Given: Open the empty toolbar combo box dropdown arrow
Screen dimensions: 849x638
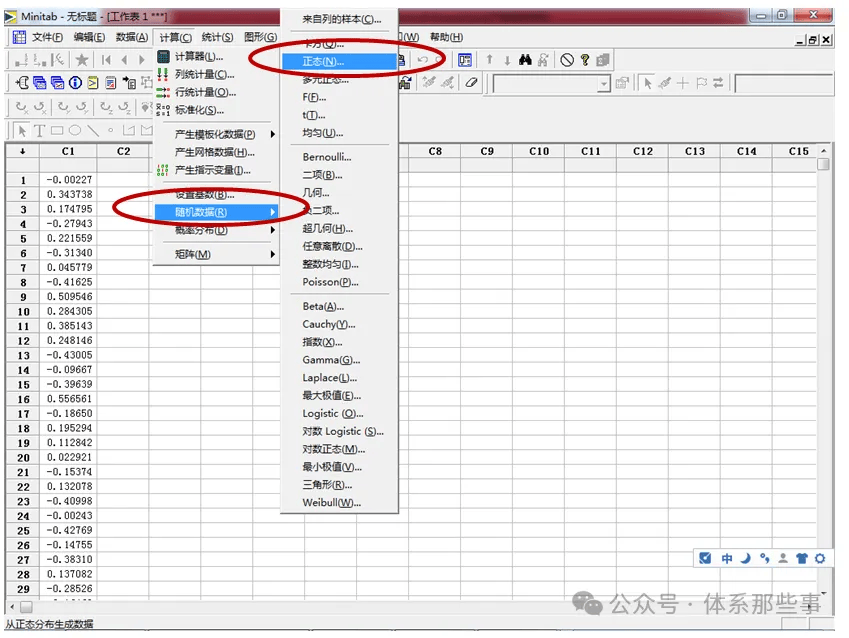Looking at the screenshot, I should (x=604, y=83).
